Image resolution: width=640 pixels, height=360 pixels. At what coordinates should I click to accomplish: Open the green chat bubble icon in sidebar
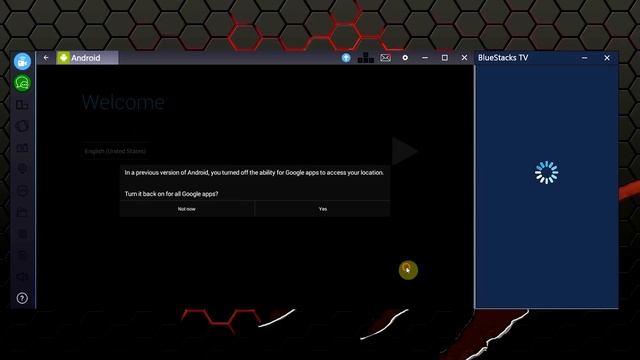[22, 83]
